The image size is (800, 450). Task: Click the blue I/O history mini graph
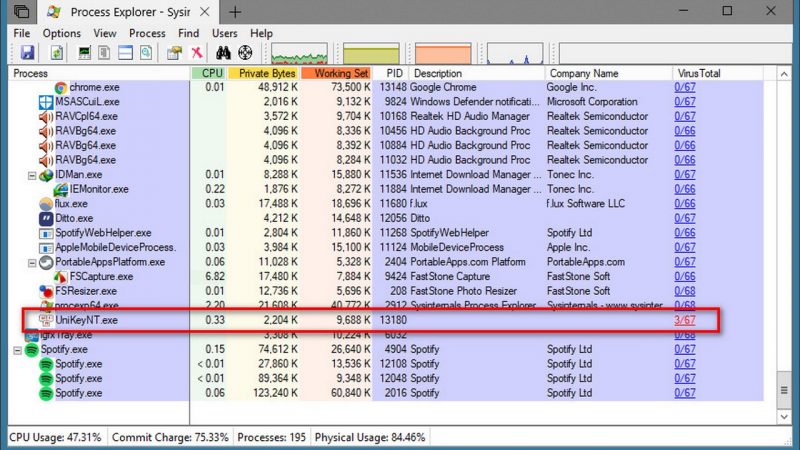click(x=515, y=54)
